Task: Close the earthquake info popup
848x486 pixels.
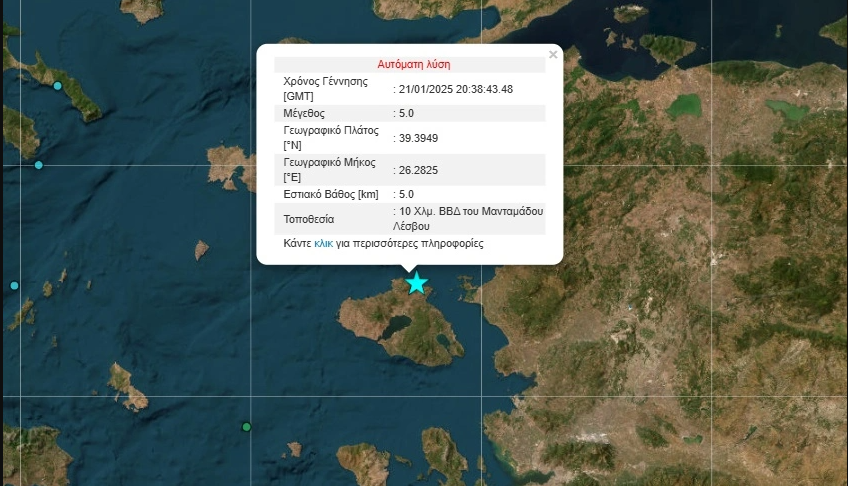Action: pos(552,55)
